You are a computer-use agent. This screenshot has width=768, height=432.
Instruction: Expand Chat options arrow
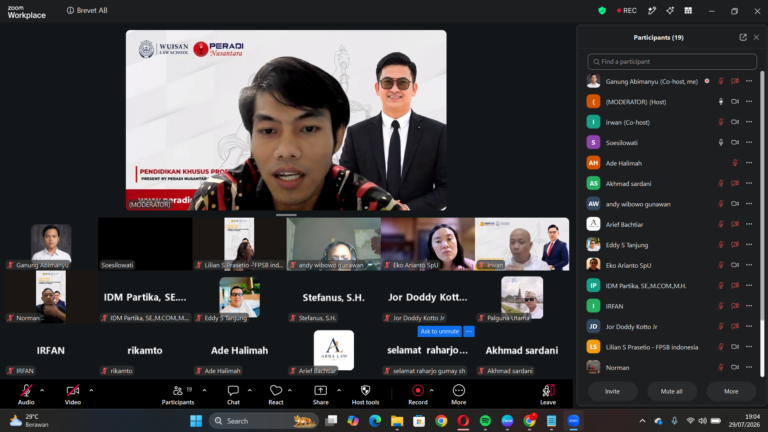point(249,390)
